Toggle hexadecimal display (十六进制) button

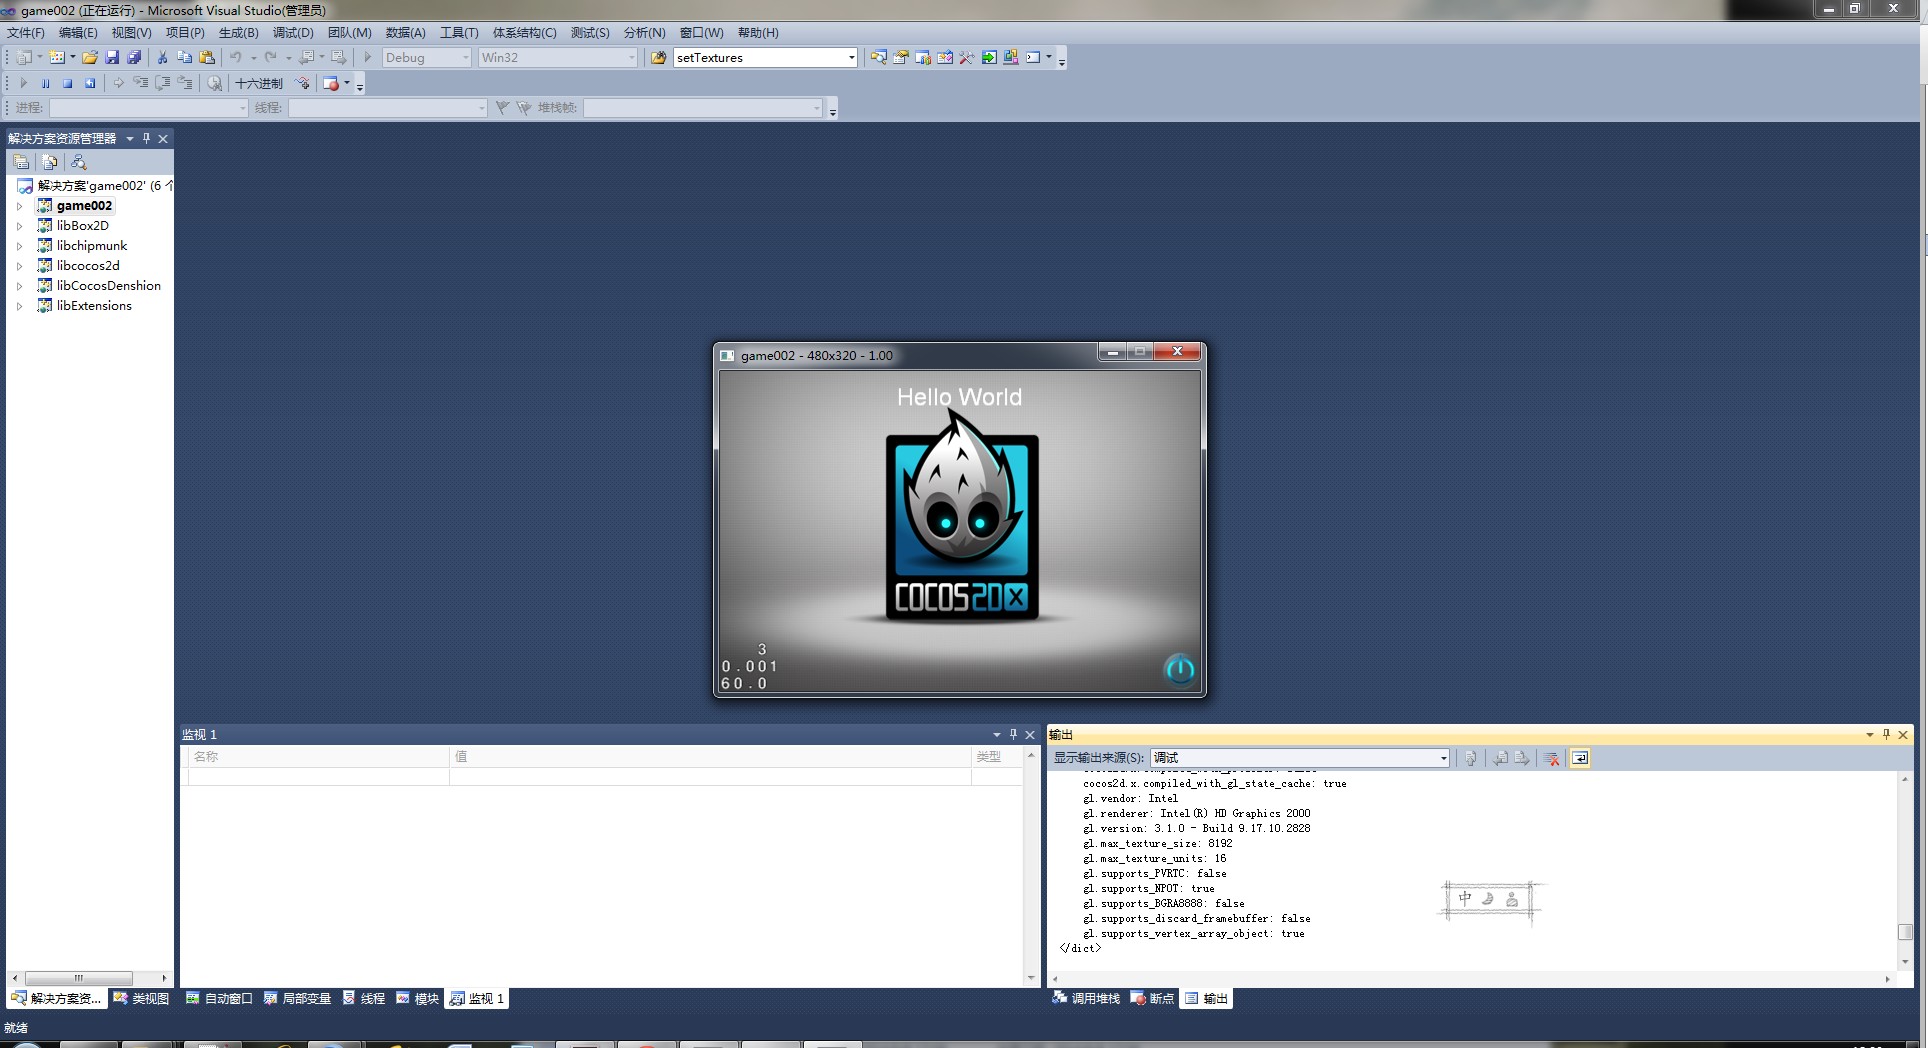(259, 83)
